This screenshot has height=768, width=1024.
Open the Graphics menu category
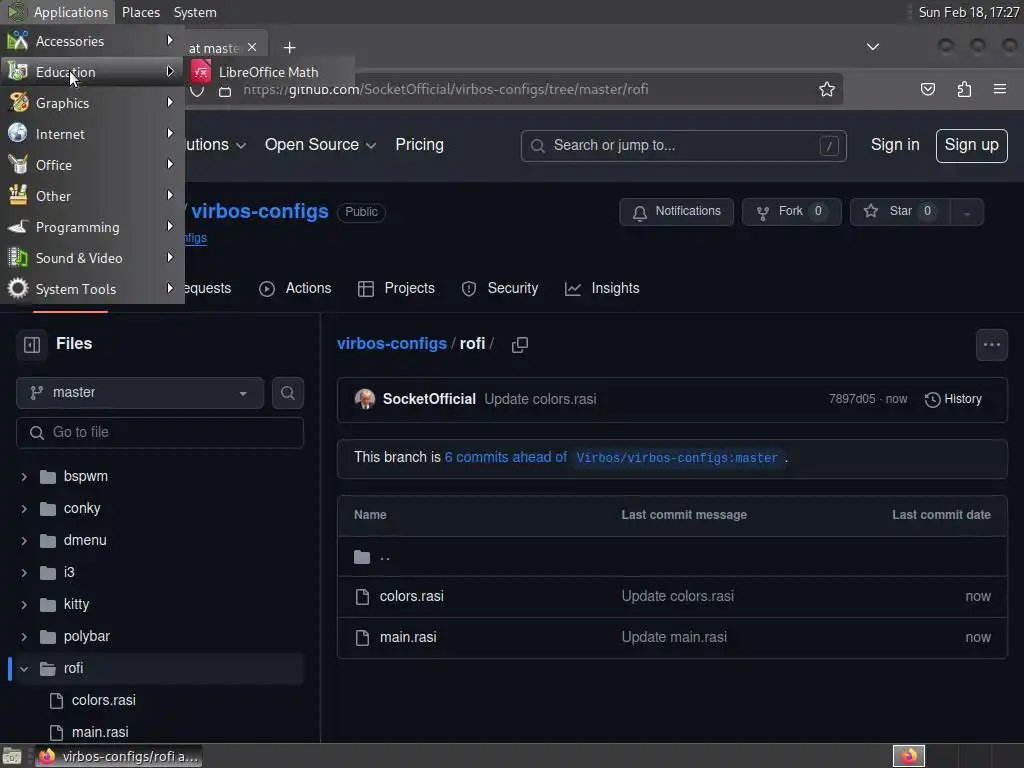coord(92,103)
